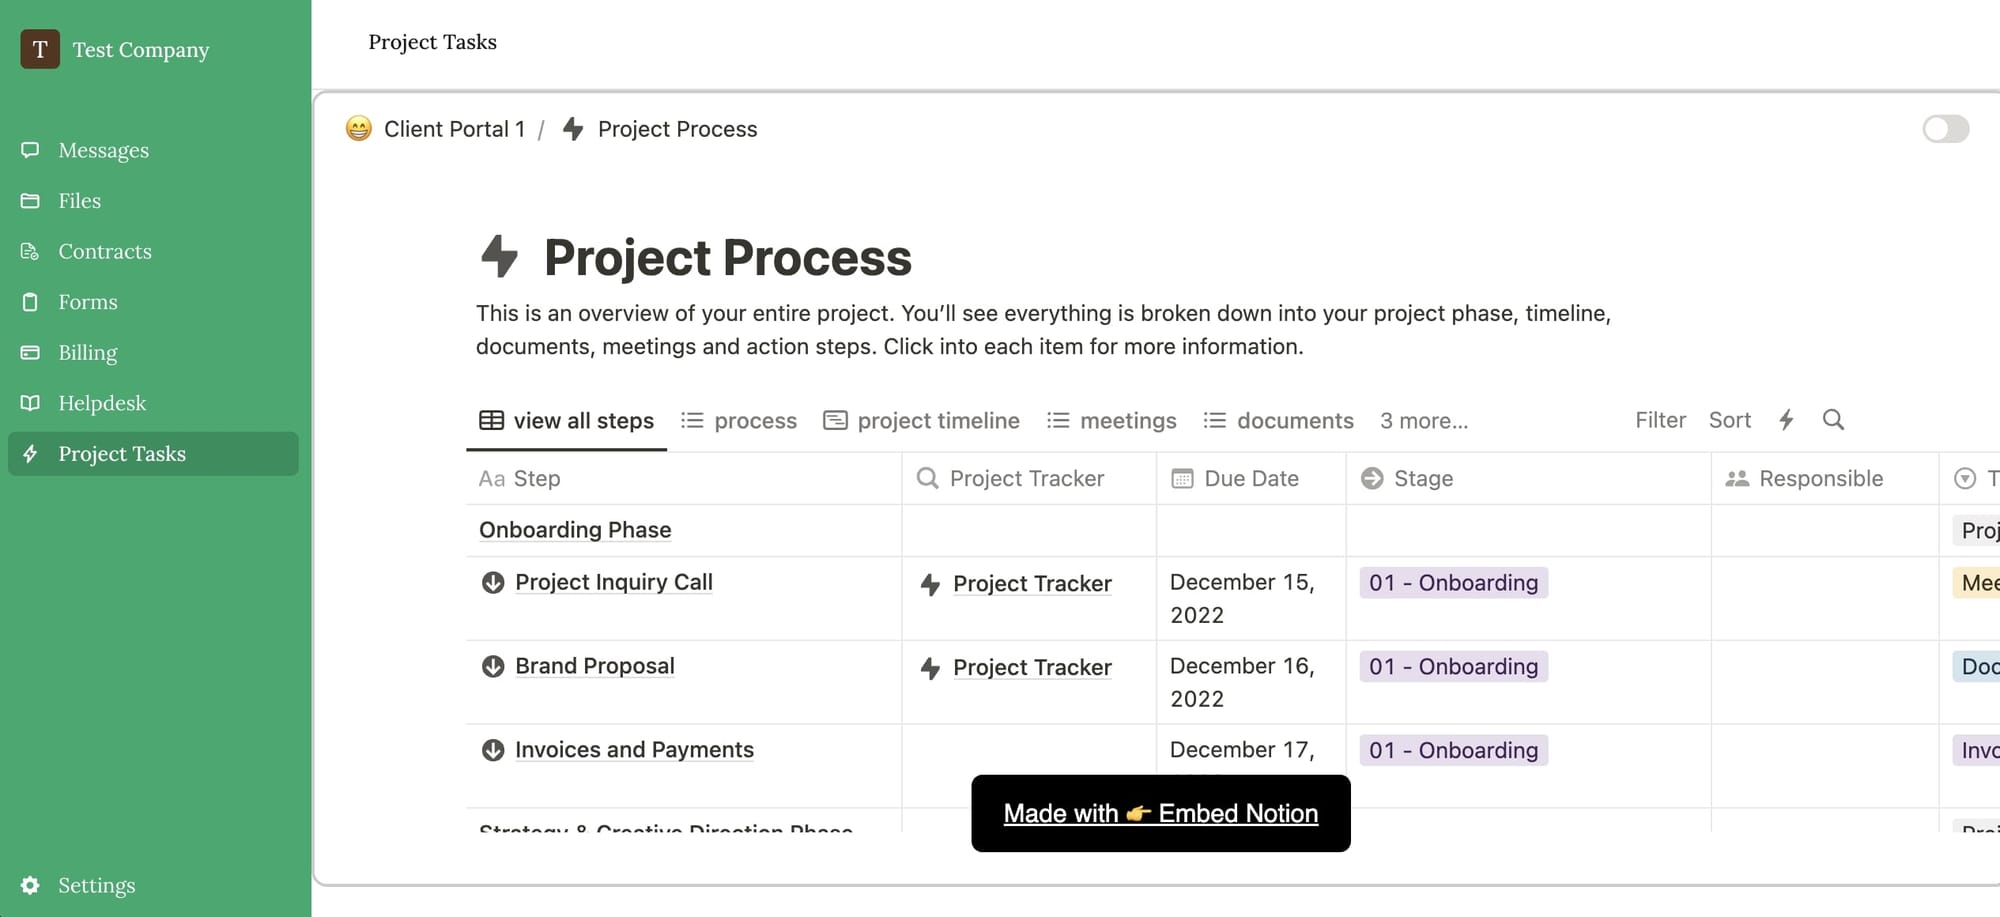Click the search magnifier icon in the database toolbar

click(x=1832, y=420)
